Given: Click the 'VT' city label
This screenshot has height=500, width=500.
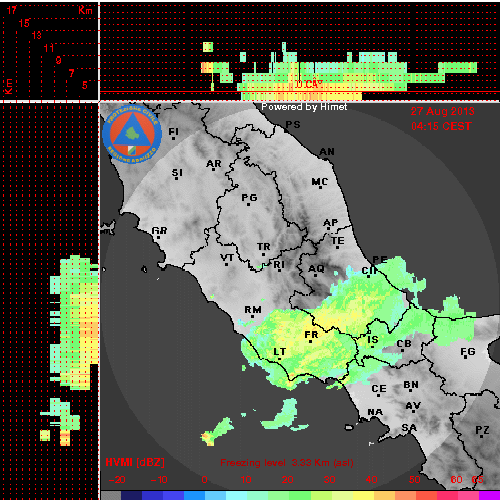Looking at the screenshot, I should [227, 258].
